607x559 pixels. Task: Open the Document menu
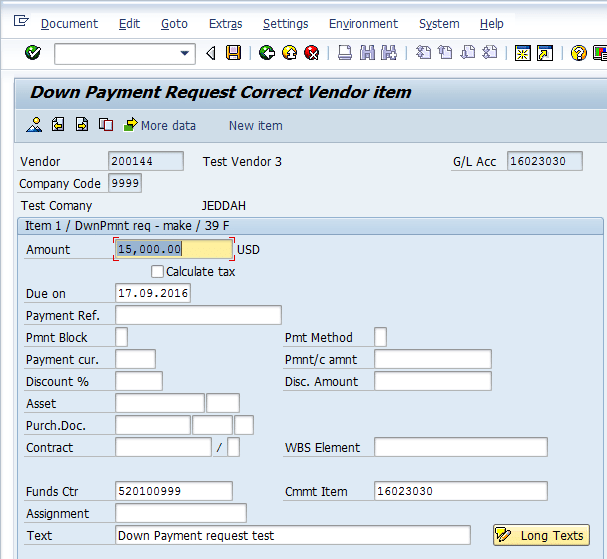[x=69, y=24]
